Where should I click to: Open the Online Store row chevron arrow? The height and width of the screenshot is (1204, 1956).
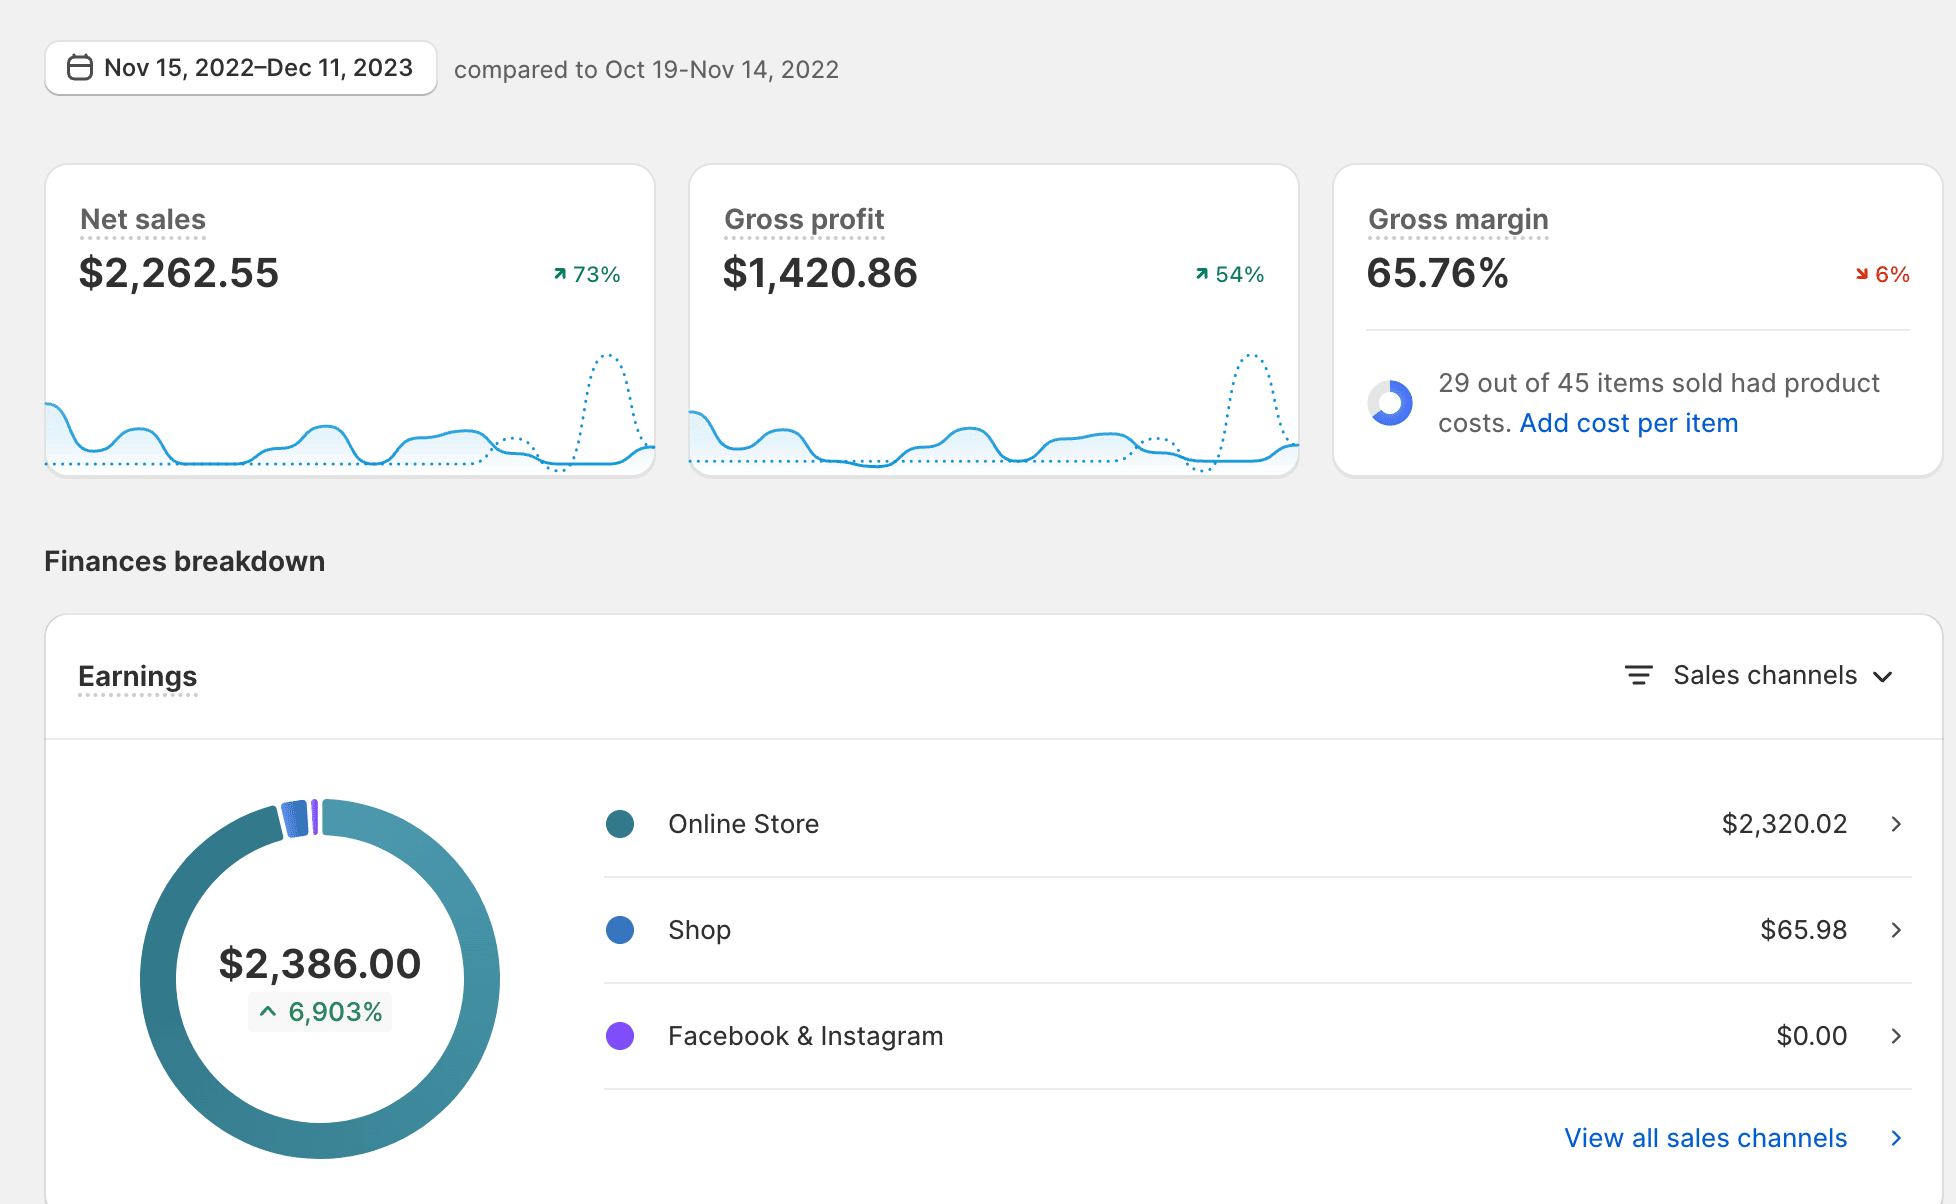1896,824
